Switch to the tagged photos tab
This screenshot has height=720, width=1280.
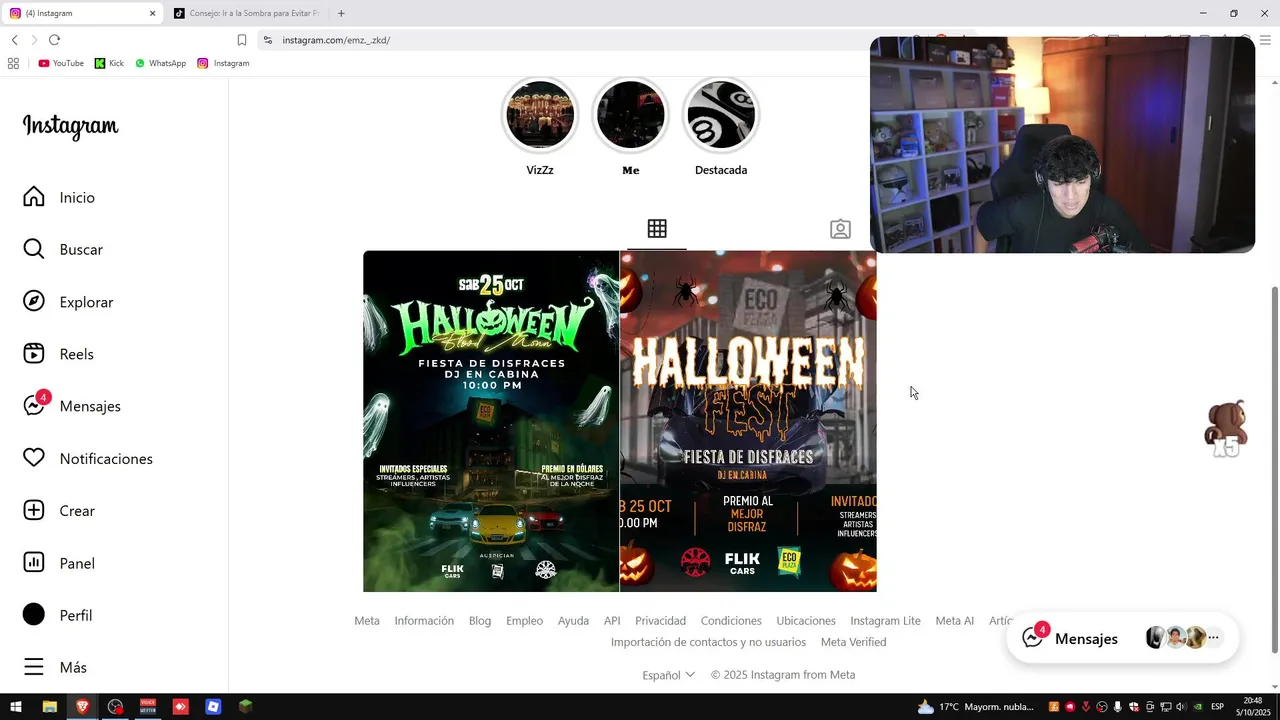pos(840,229)
